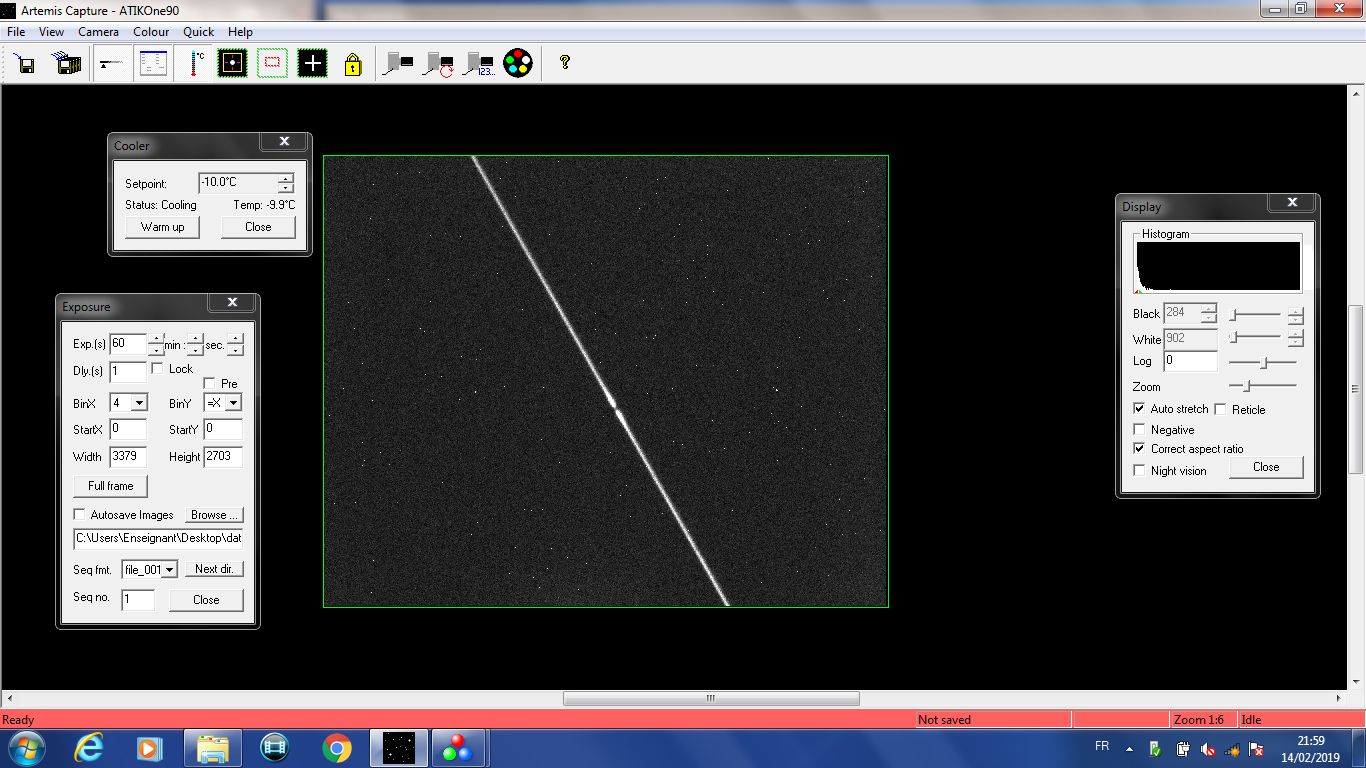1366x768 pixels.
Task: Open the BinX dropdown
Action: click(138, 403)
